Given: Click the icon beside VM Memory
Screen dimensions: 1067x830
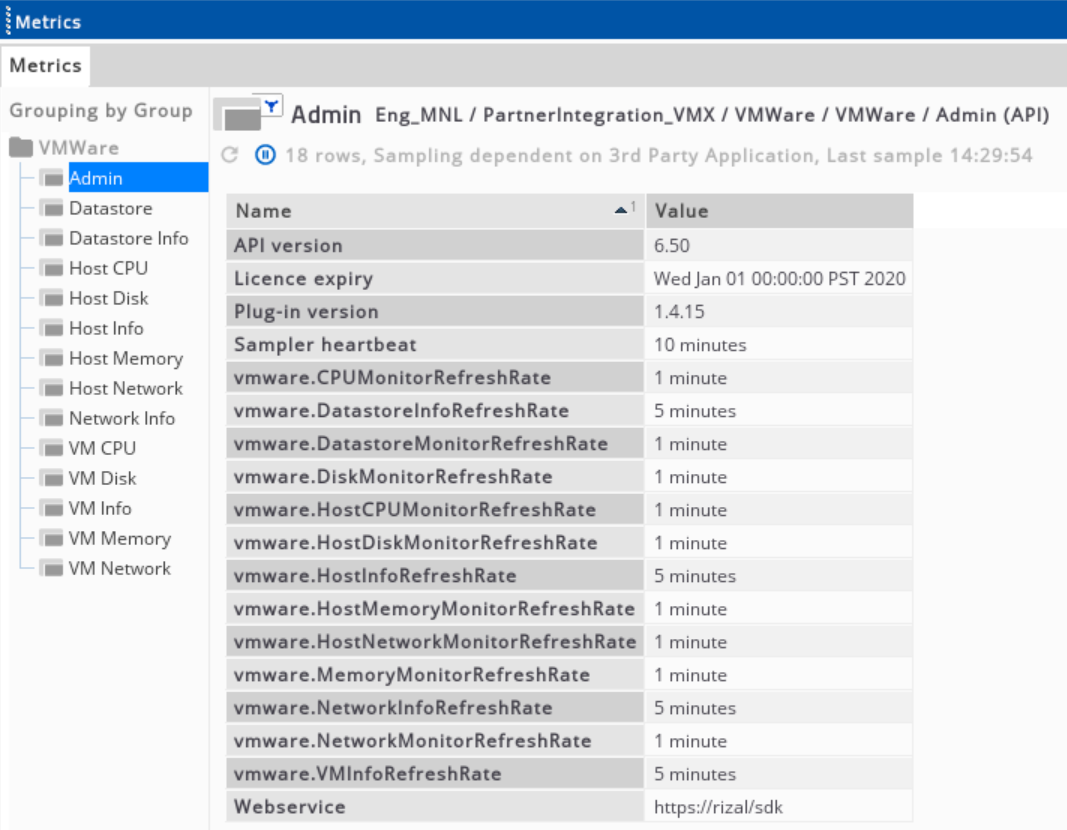Looking at the screenshot, I should [52, 538].
